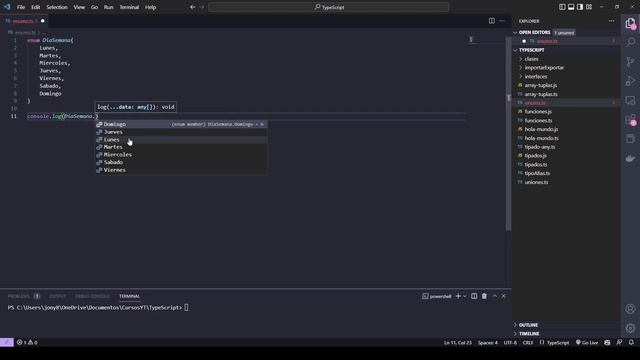Collapse the TYPESCRIPT folder section
This screenshot has height=360, width=640.
click(531, 50)
